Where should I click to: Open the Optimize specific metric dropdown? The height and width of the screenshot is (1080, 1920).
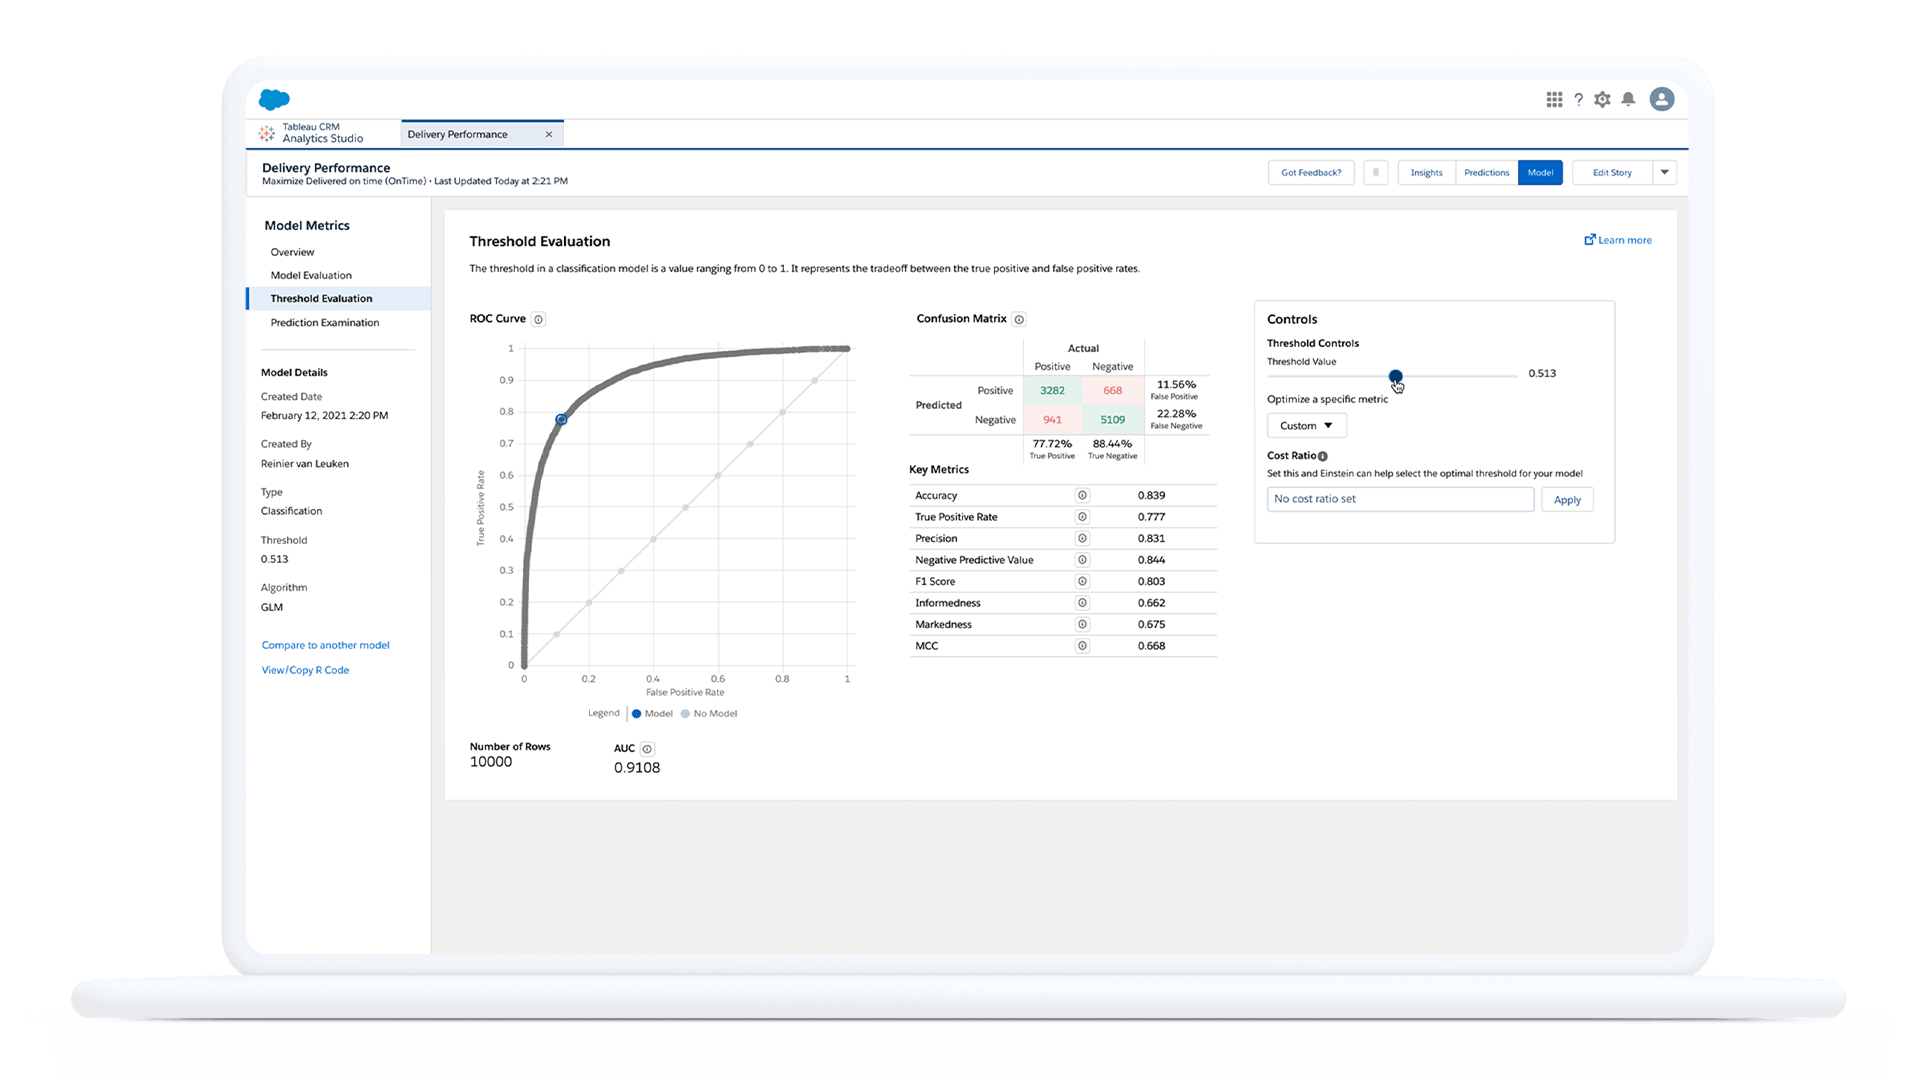pyautogui.click(x=1305, y=425)
